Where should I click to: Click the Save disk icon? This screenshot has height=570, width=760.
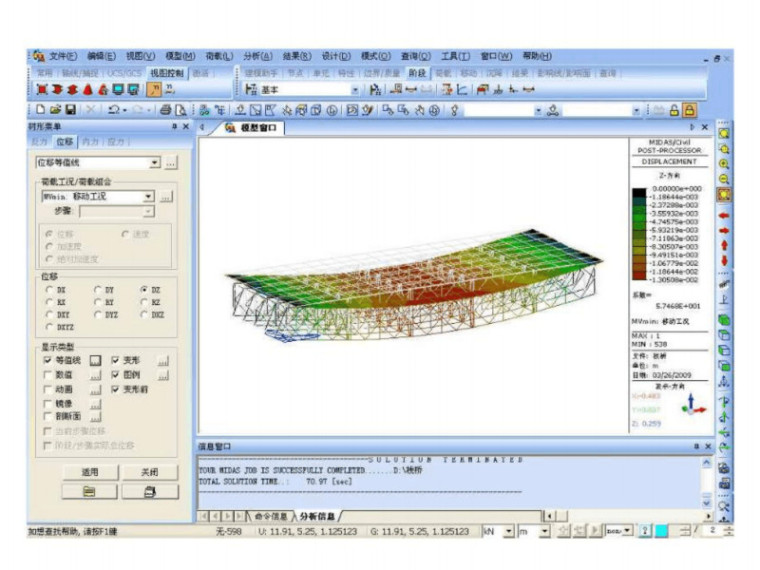(71, 110)
